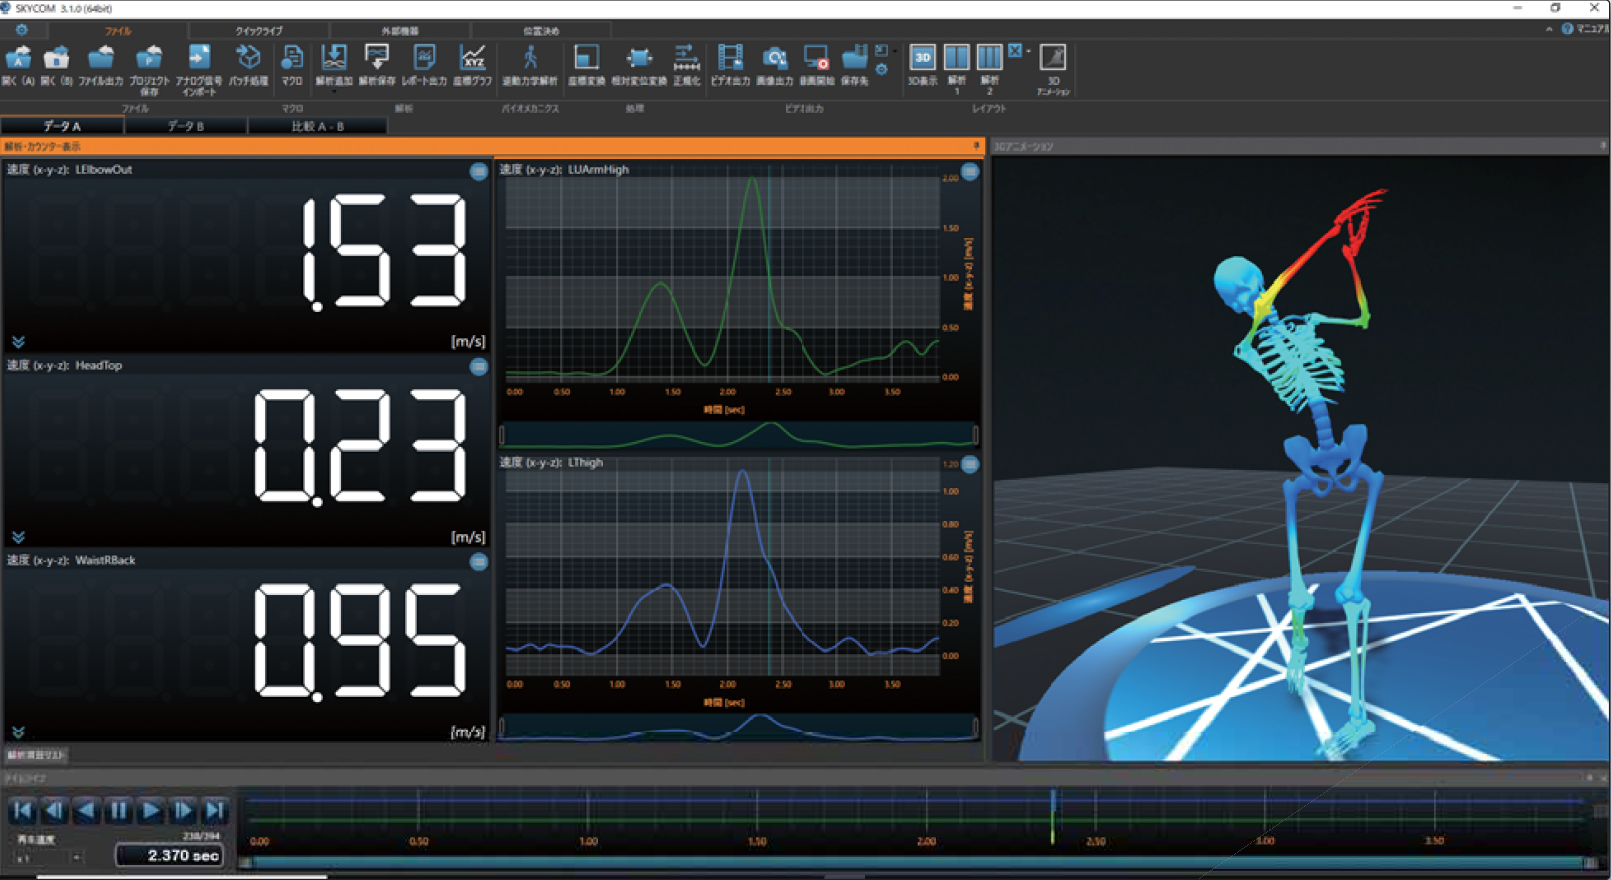Switch to the データ B tab

tap(185, 126)
